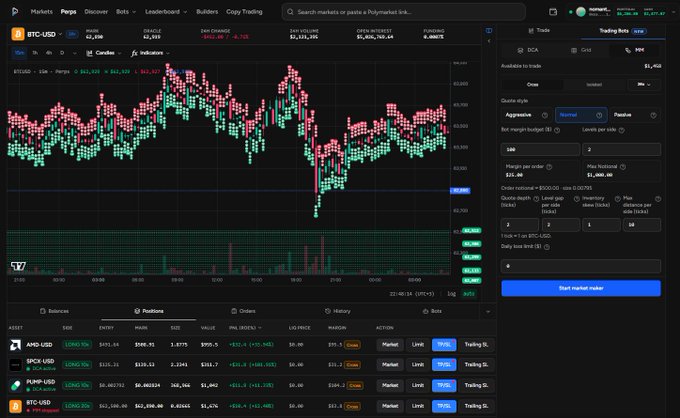Open help for Normal quote style
The height and width of the screenshot is (418, 680).
tap(599, 115)
